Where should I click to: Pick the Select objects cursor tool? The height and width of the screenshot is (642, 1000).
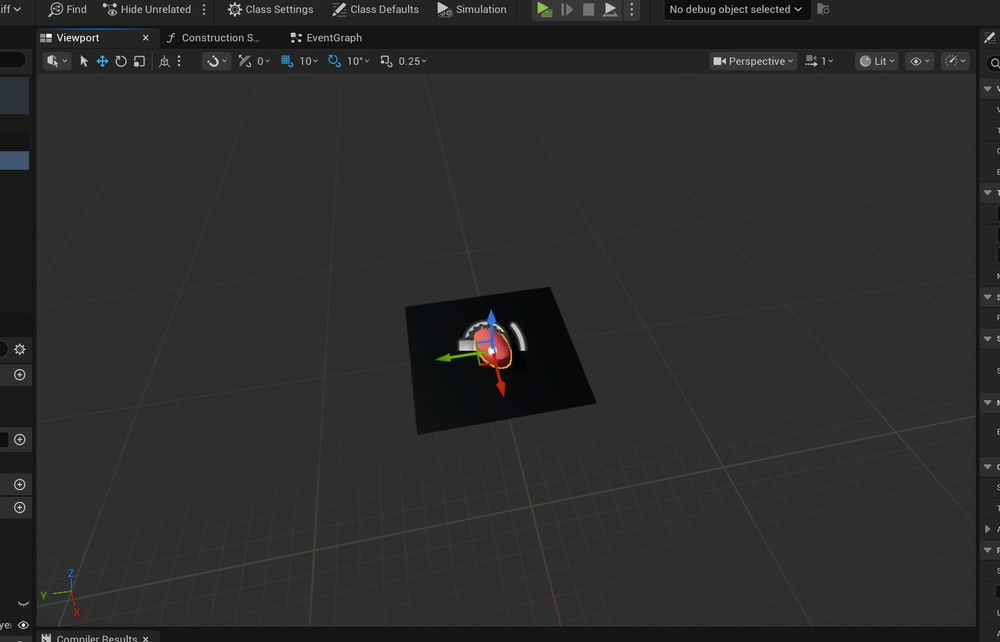(84, 61)
